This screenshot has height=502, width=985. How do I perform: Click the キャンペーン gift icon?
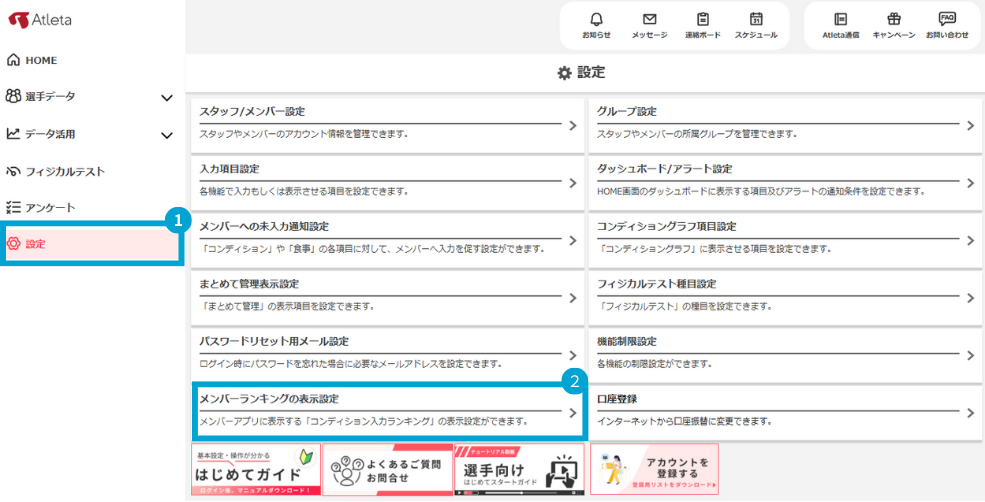[893, 24]
